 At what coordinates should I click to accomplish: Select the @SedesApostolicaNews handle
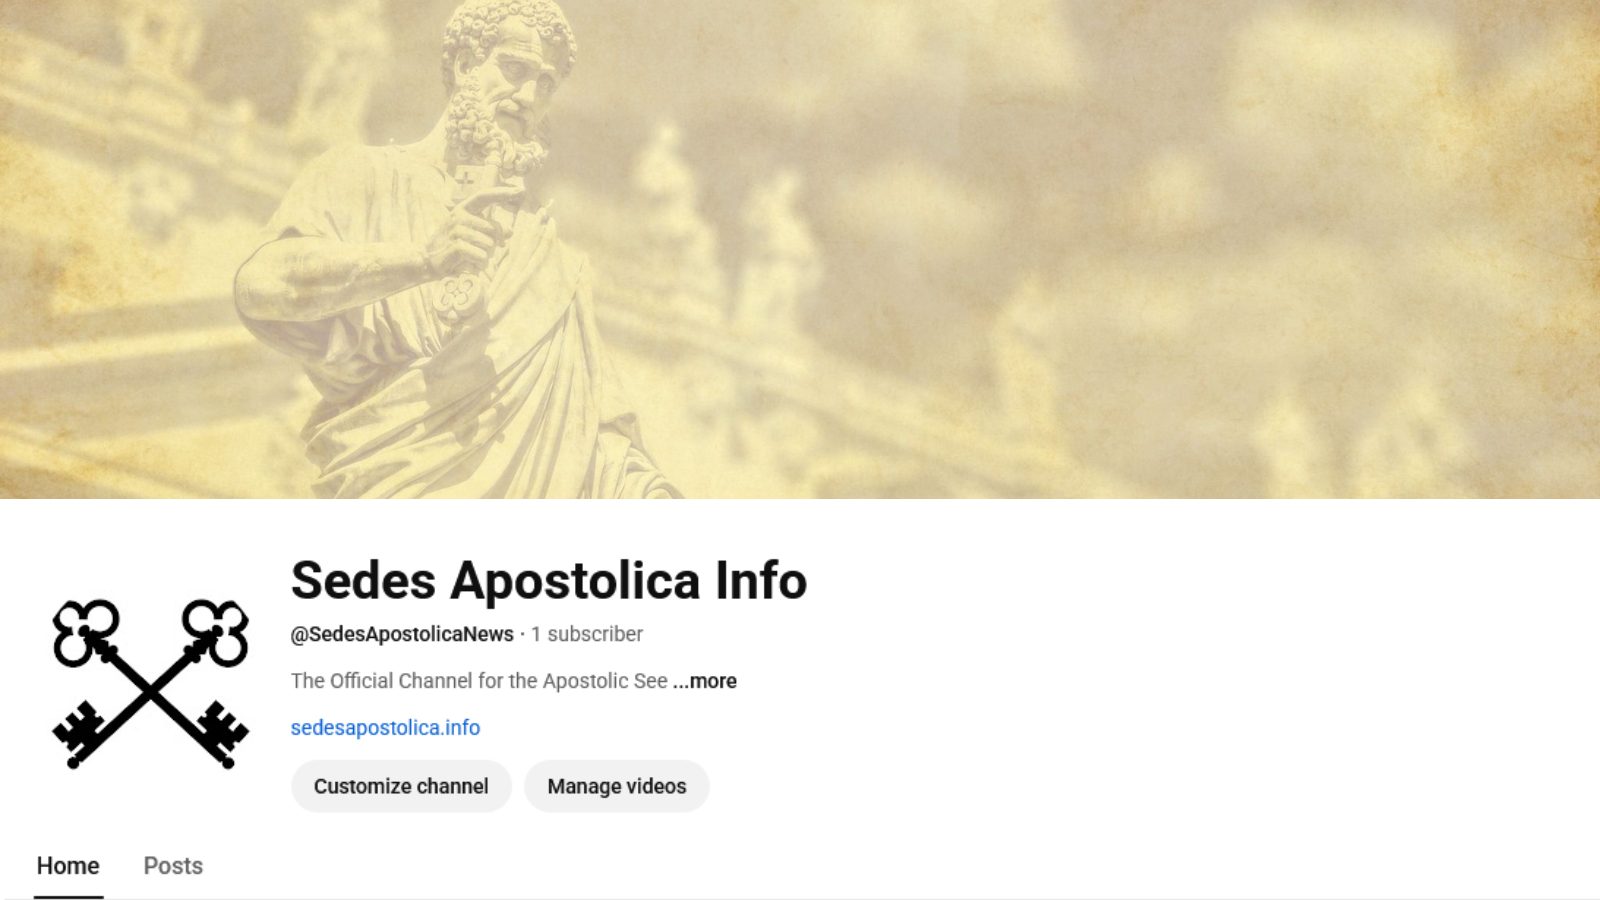click(402, 634)
